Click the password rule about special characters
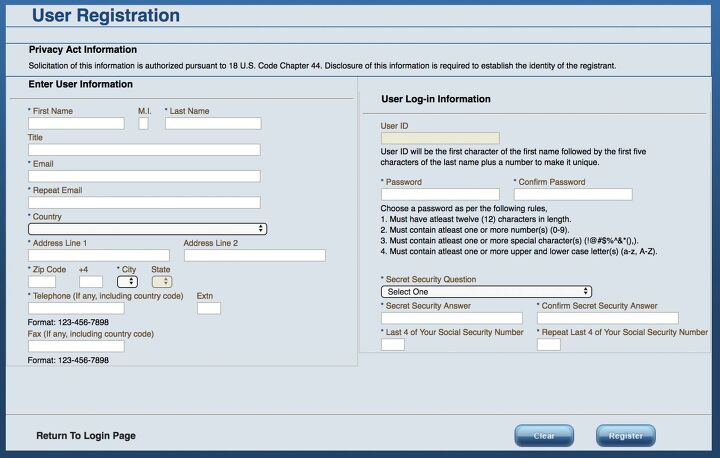The image size is (720, 458). coord(509,241)
